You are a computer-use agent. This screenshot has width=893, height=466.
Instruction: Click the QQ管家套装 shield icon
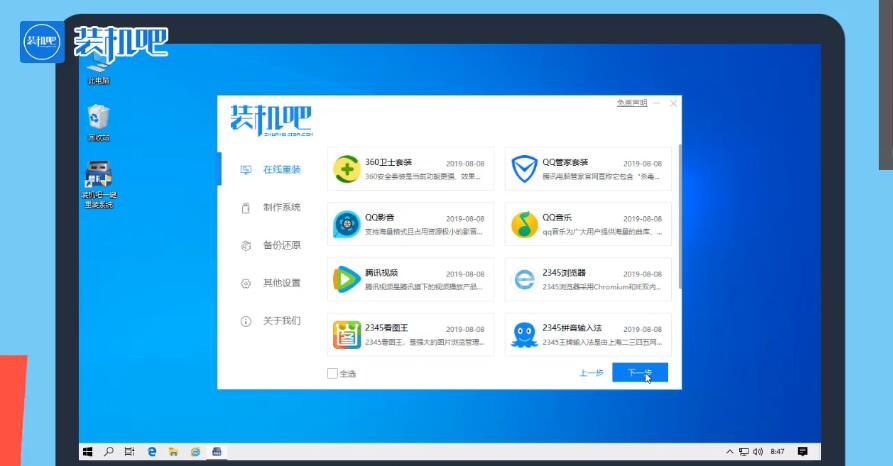[x=524, y=169]
